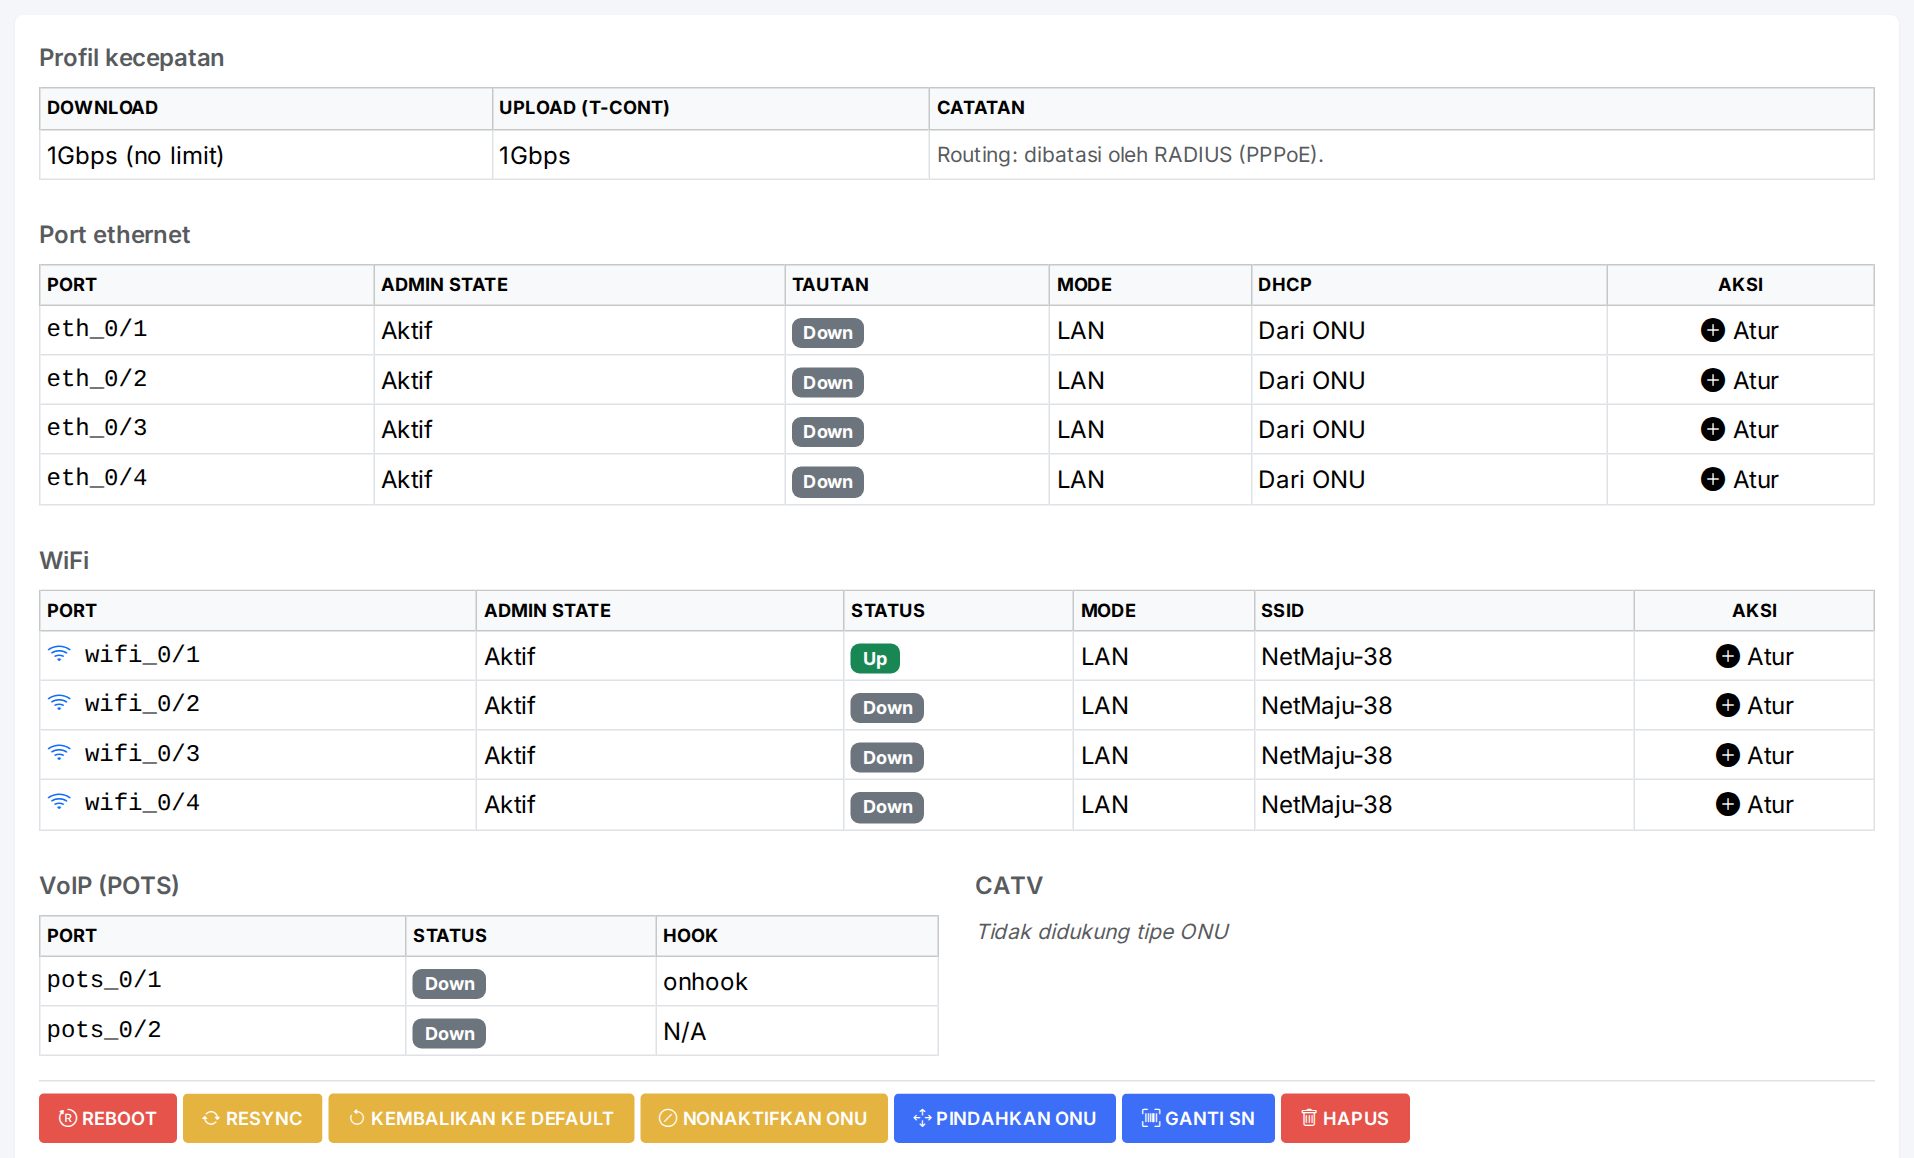1914x1158 pixels.
Task: Click the plus icon in the eth_0/2 row
Action: [x=1712, y=380]
